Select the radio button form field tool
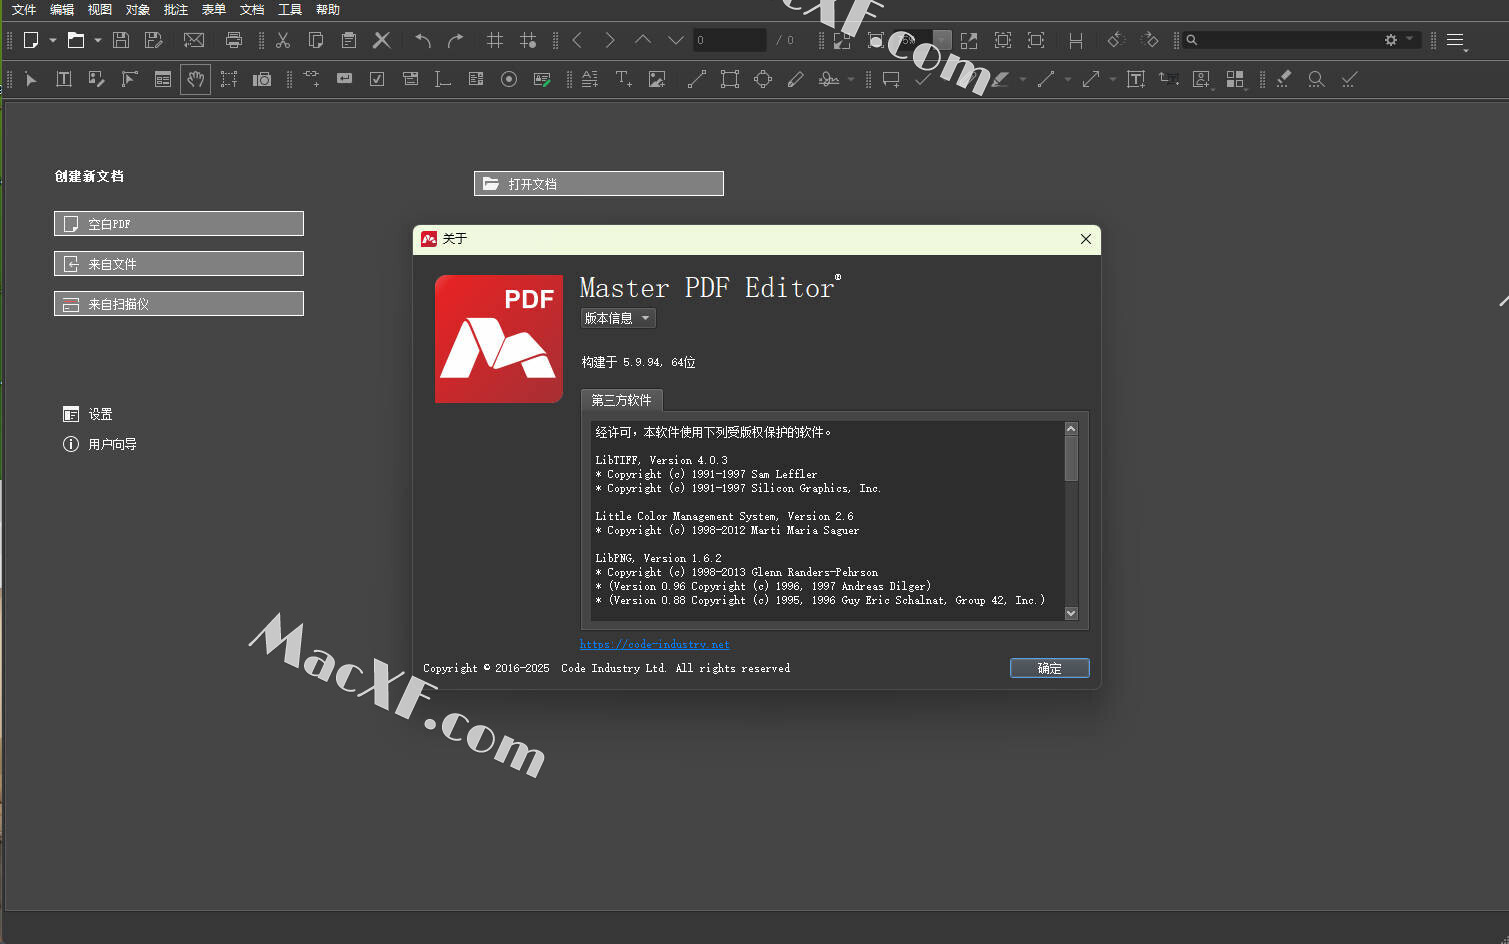 click(509, 79)
